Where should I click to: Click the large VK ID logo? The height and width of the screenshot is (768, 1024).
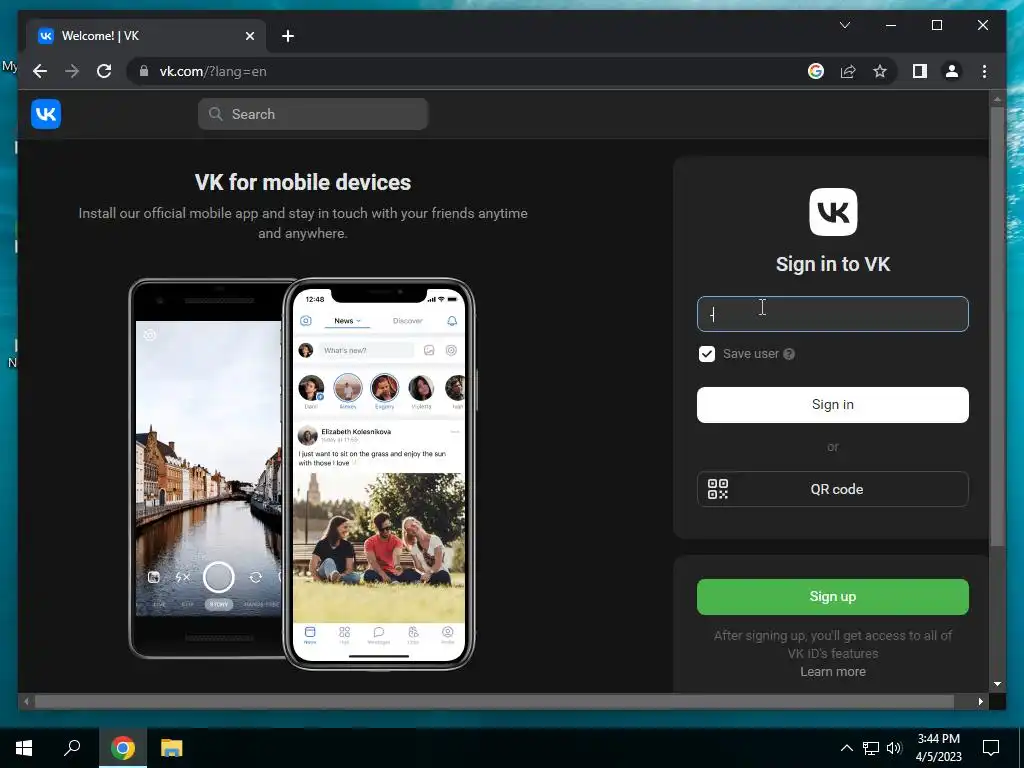pos(833,212)
